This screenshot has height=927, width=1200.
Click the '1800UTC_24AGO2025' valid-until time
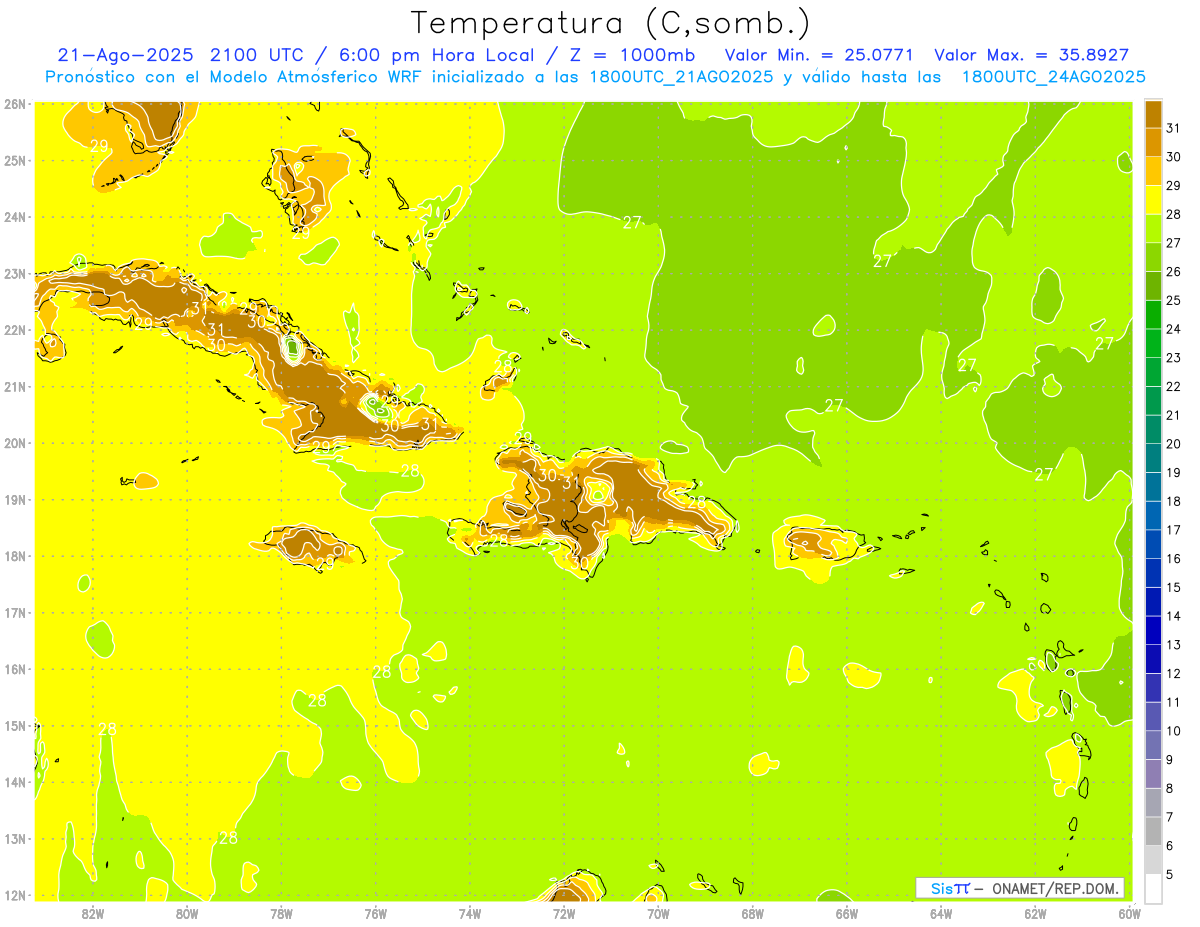(1053, 77)
